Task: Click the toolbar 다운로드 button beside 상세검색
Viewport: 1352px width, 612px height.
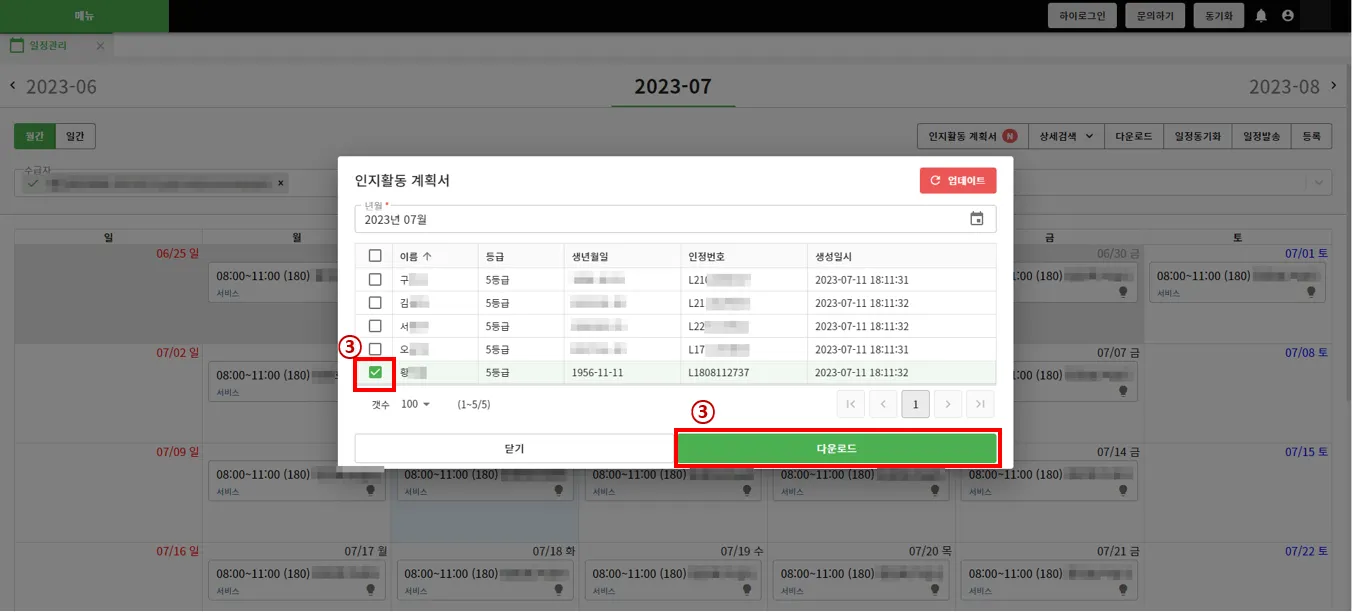Action: (1133, 136)
